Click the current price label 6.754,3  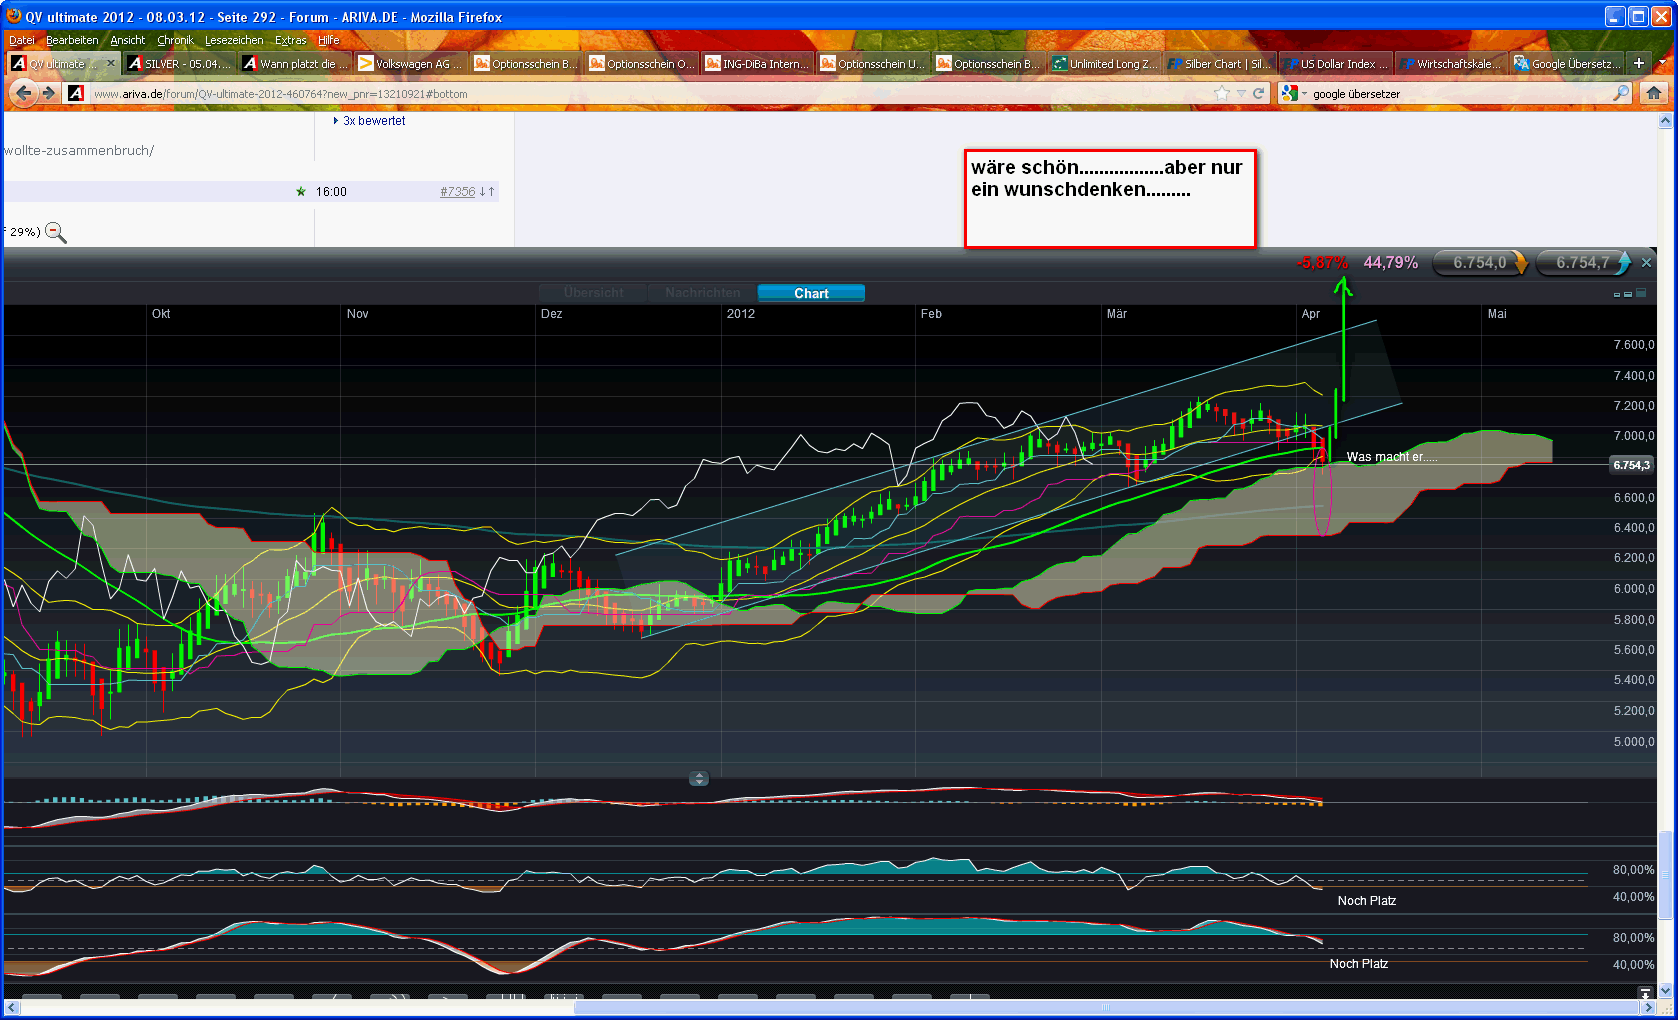[1631, 465]
